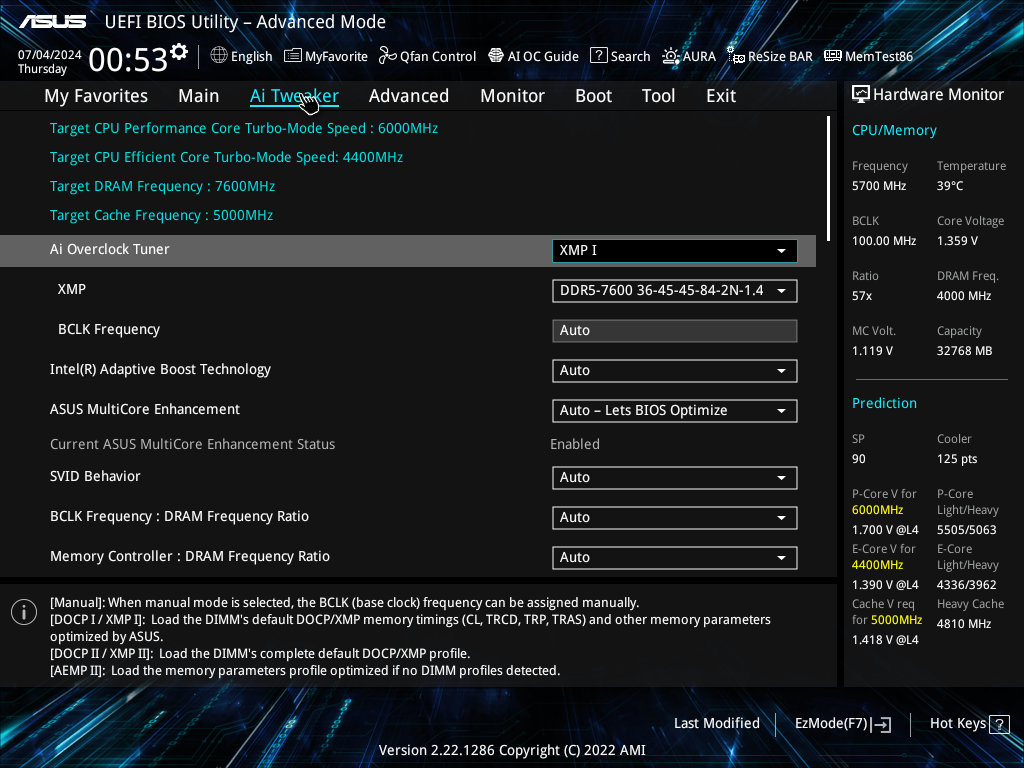
Task: Click the Hot Keys question mark icon
Action: [999, 724]
